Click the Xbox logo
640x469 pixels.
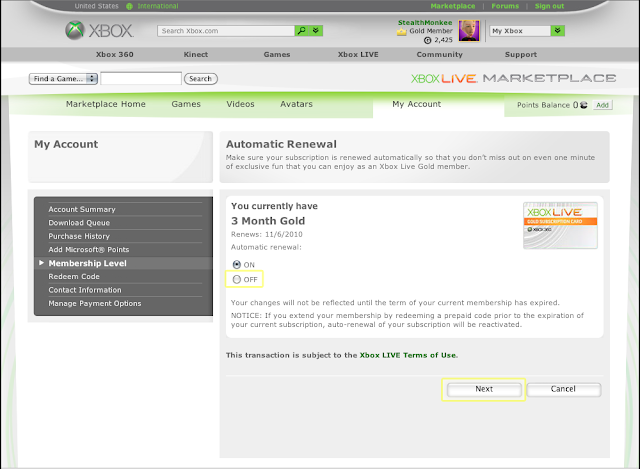(x=99, y=31)
